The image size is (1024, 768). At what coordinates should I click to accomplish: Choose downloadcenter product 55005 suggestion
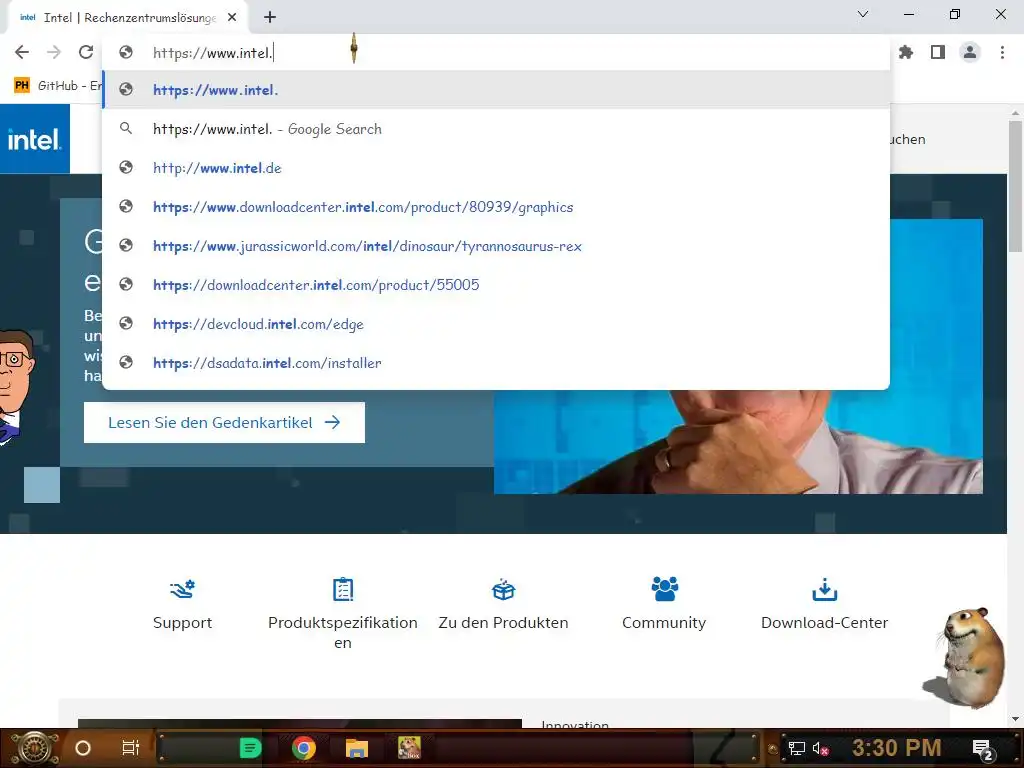pyautogui.click(x=496, y=285)
